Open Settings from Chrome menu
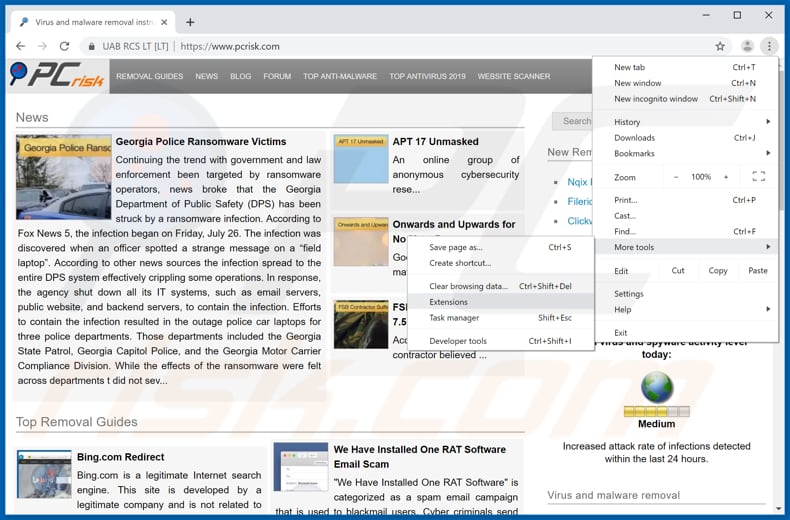 [629, 294]
